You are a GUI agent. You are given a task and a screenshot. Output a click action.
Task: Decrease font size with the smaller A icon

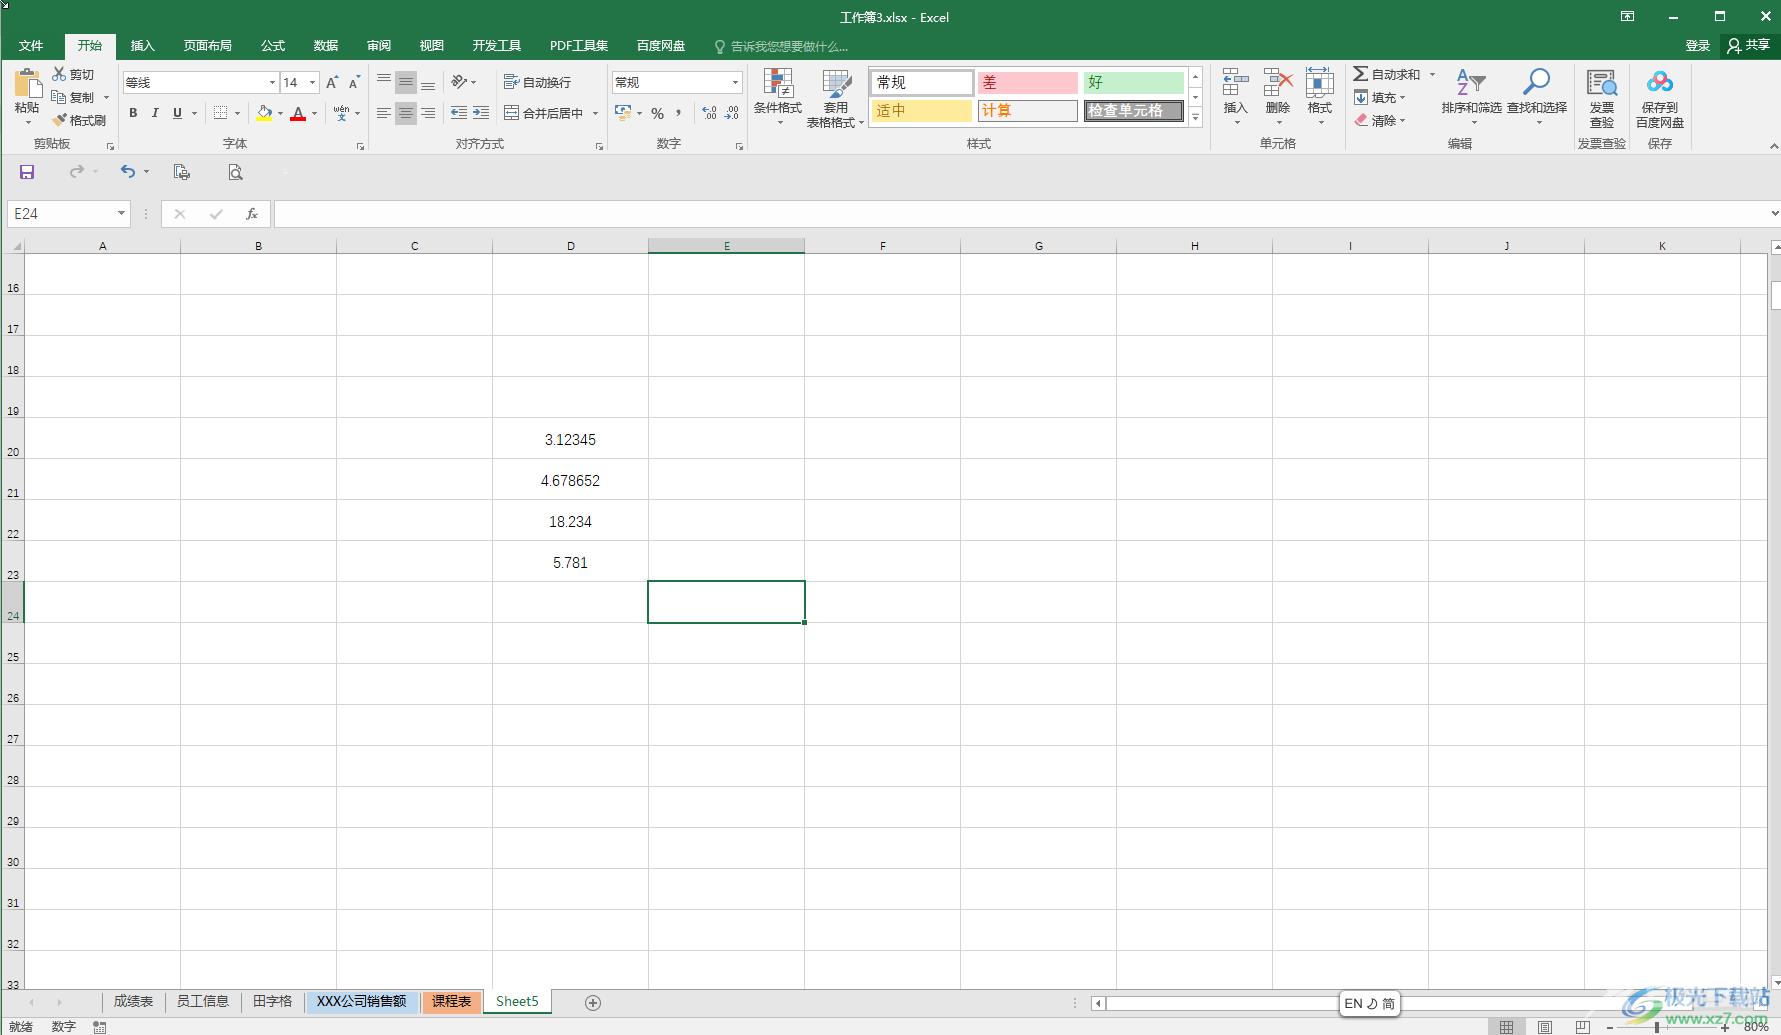[354, 83]
